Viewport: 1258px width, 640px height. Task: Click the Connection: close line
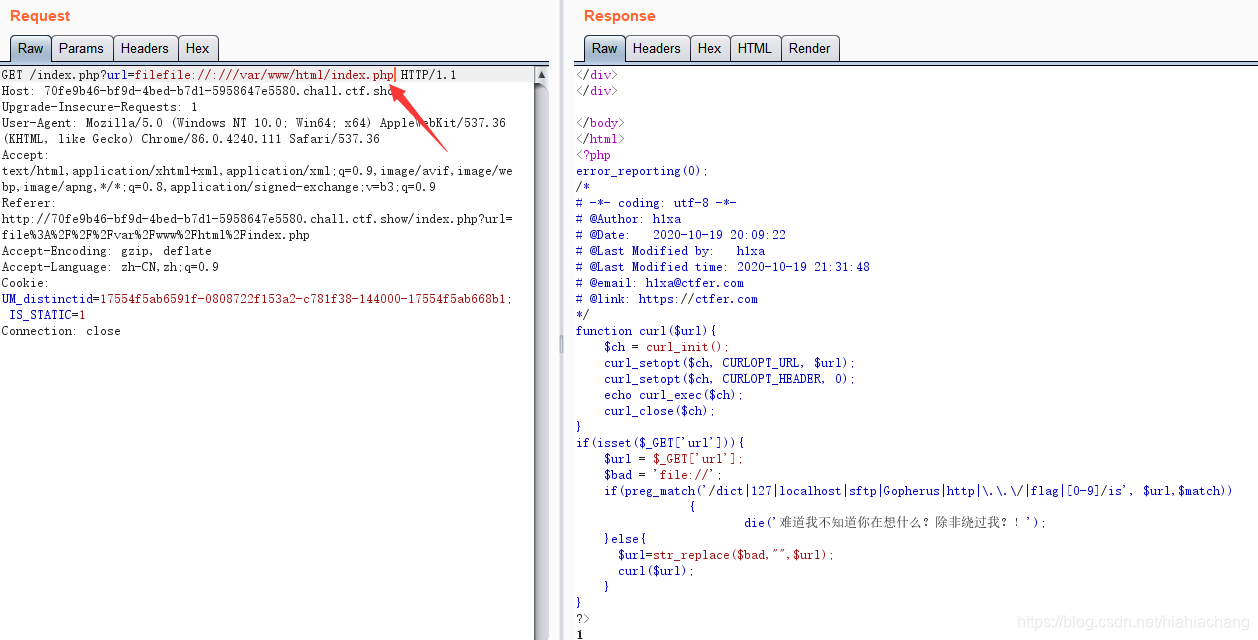pos(61,331)
